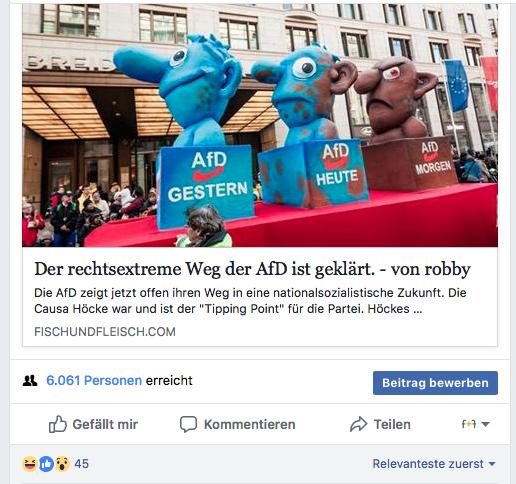
Task: Expand the Relevanteste zuerst sorting dropdown
Action: pos(434,464)
